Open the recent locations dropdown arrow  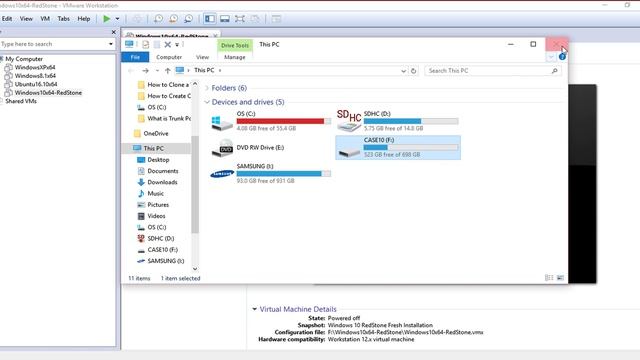(x=157, y=71)
